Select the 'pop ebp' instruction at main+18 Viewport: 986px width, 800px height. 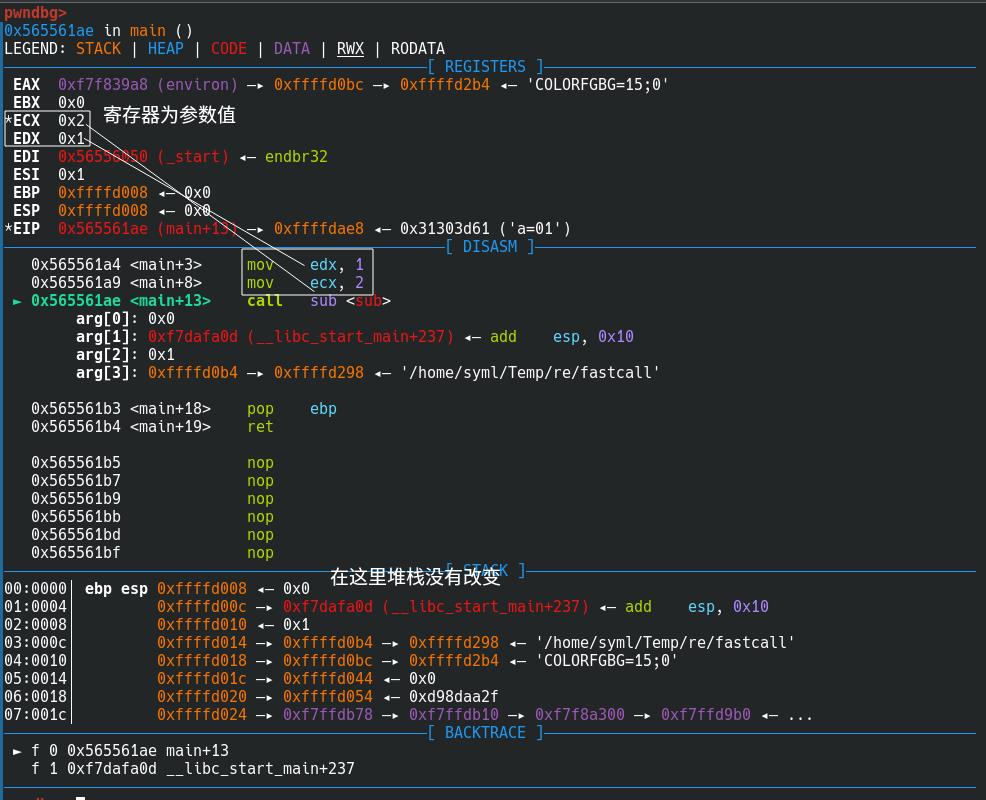click(292, 409)
